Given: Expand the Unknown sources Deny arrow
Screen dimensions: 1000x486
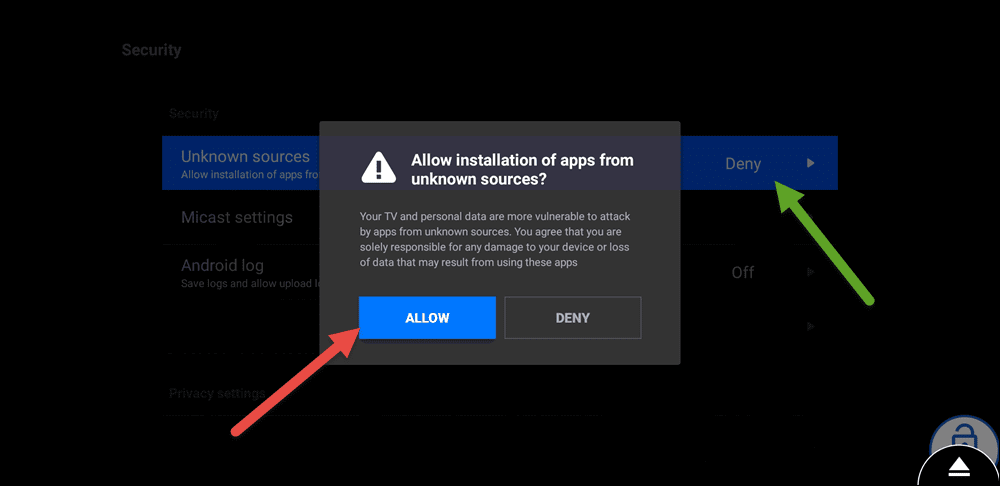Looking at the screenshot, I should [x=810, y=163].
